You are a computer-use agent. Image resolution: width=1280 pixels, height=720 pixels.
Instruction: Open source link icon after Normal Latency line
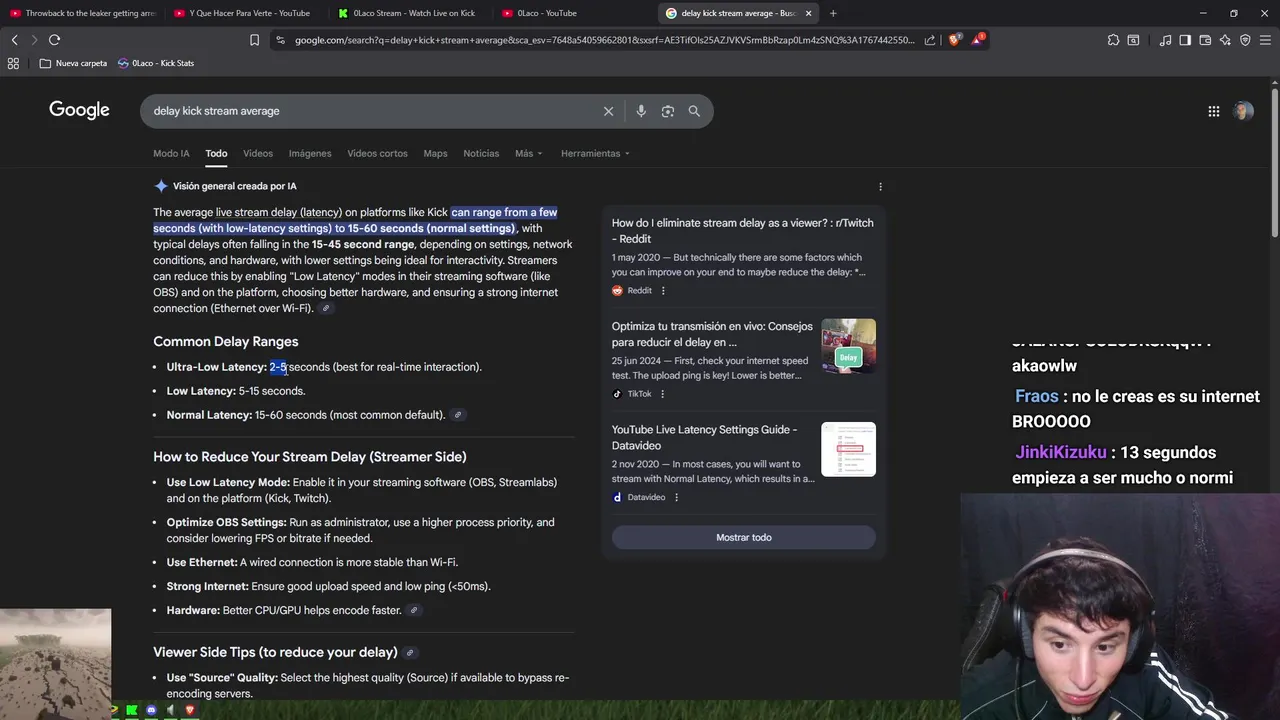click(458, 415)
